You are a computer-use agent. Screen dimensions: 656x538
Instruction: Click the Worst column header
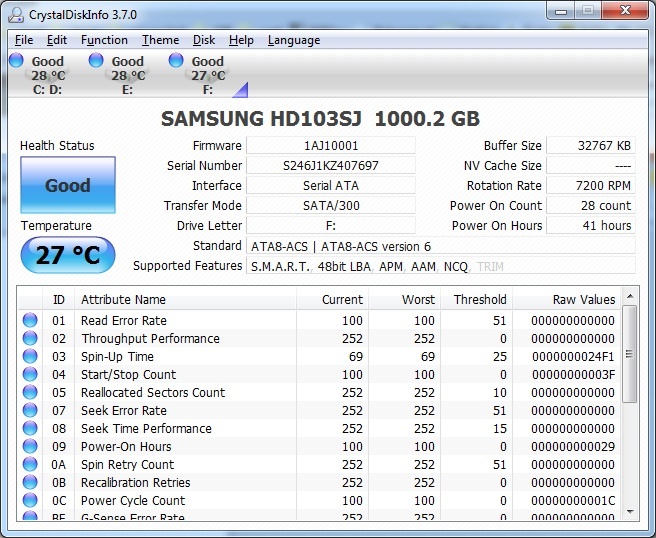(404, 299)
